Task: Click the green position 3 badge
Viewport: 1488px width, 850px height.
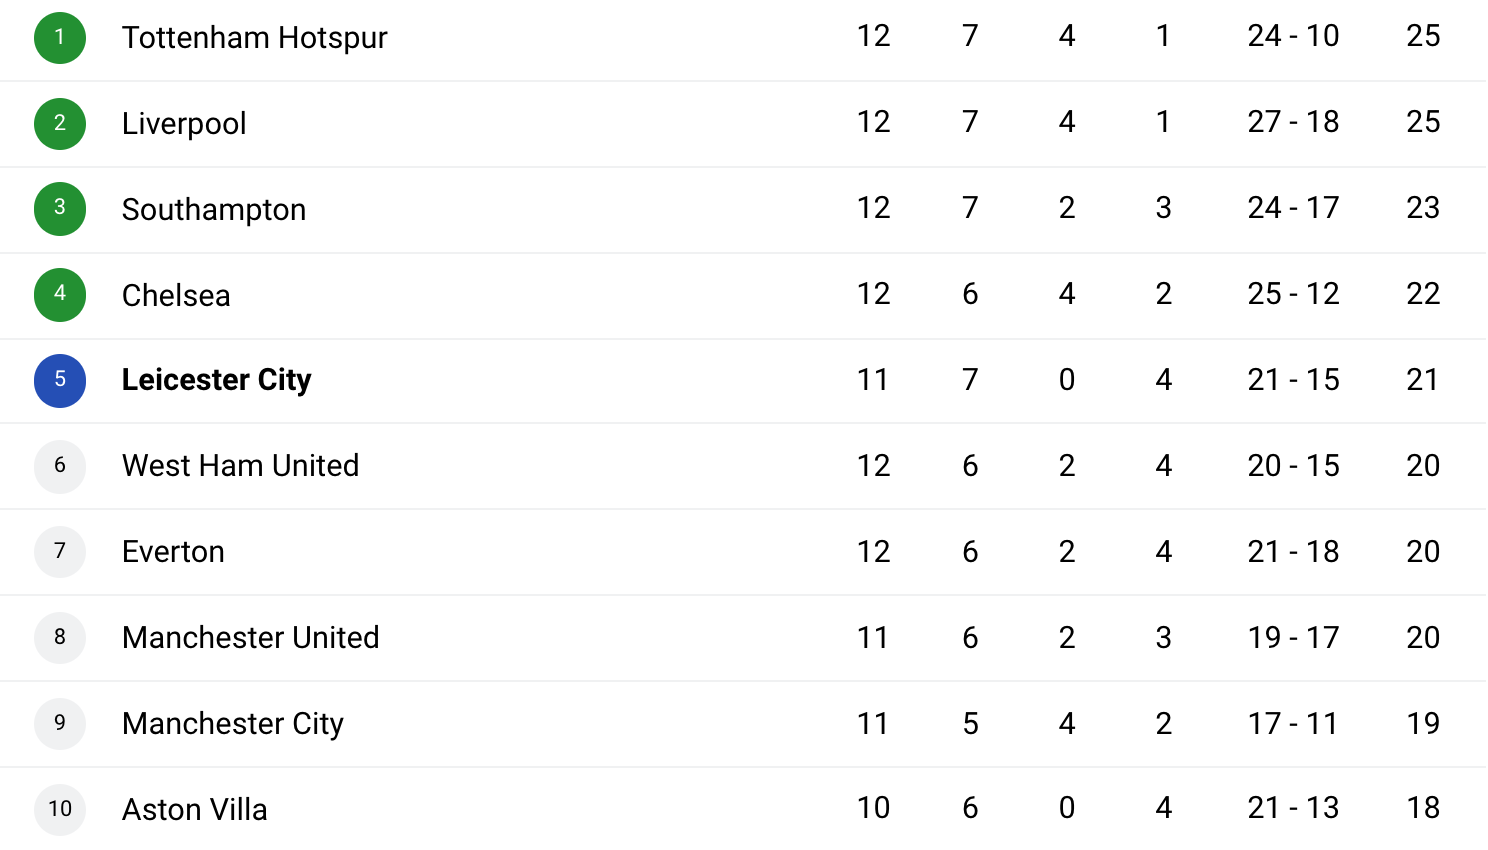Action: tap(60, 209)
